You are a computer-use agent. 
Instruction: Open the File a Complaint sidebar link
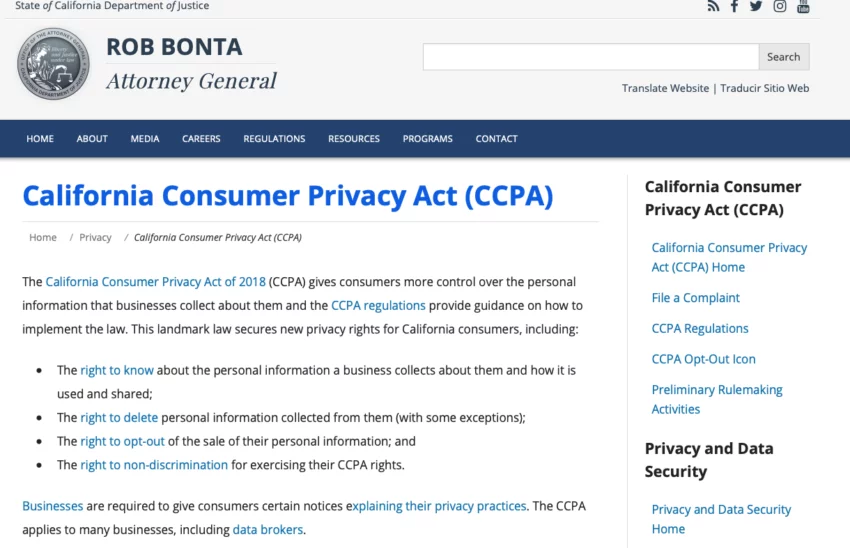[696, 298]
